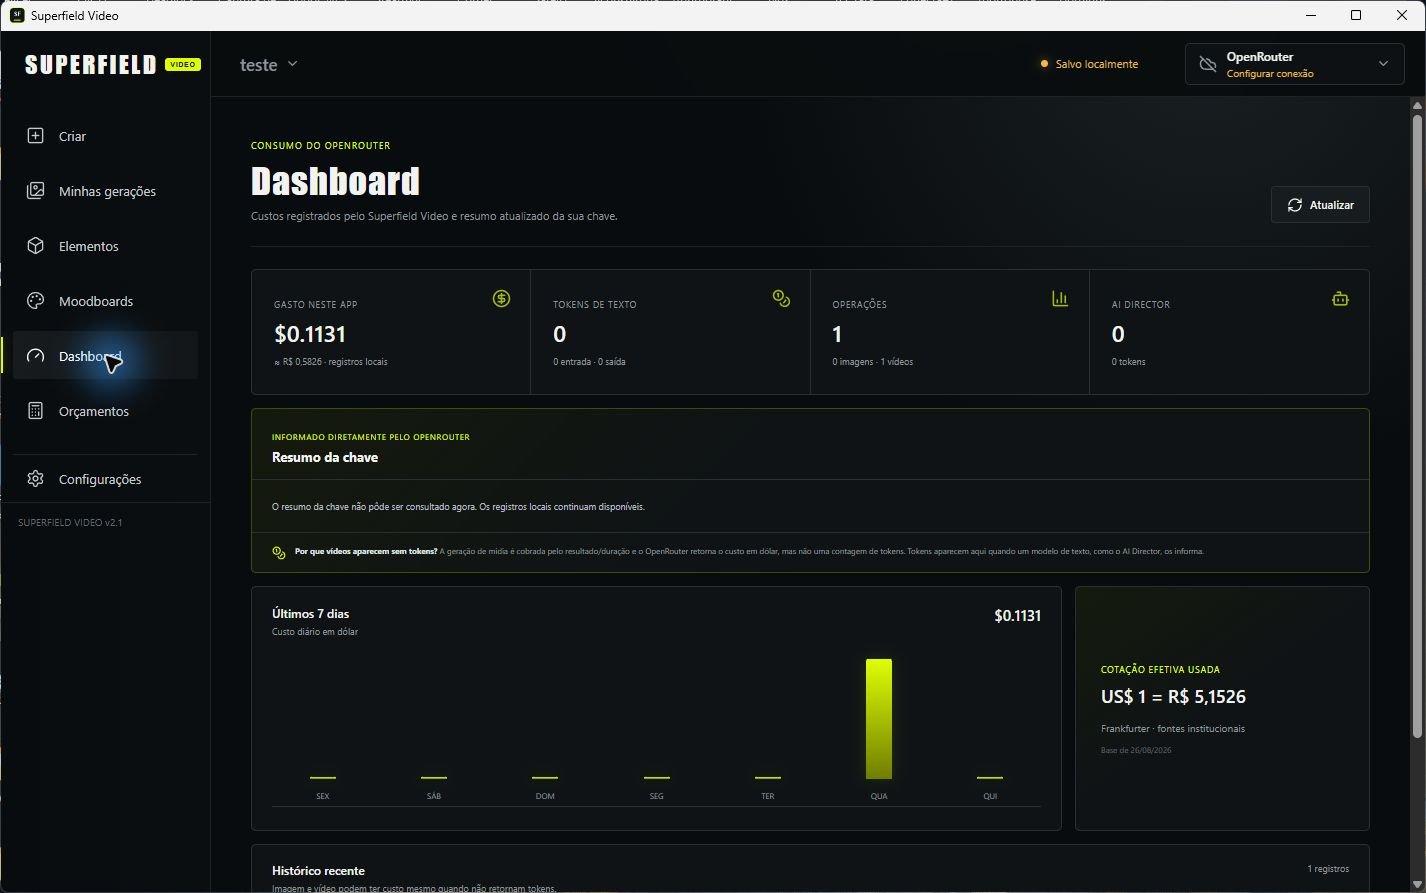
Task: Open the Moodboards section
Action: click(x=105, y=300)
